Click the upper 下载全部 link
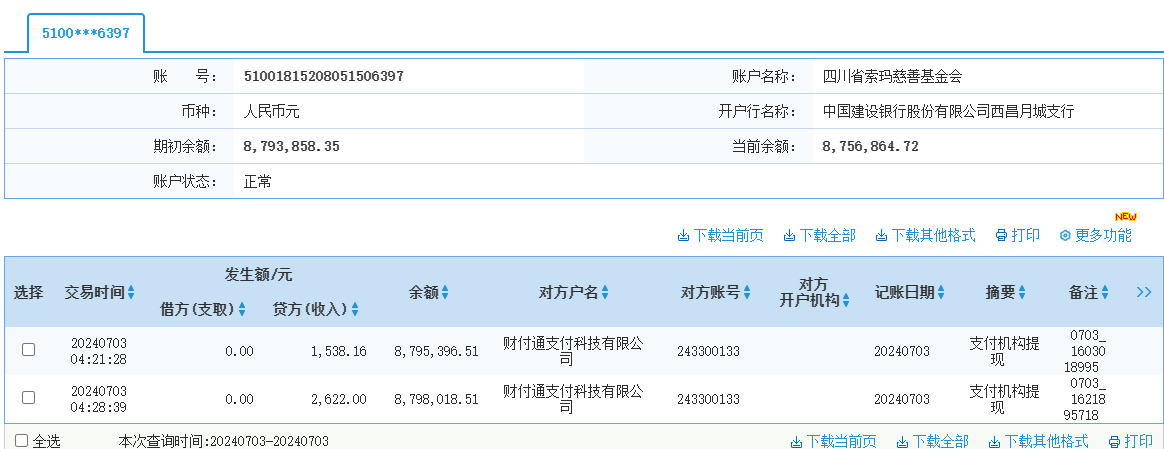The width and height of the screenshot is (1164, 449). coord(827,235)
